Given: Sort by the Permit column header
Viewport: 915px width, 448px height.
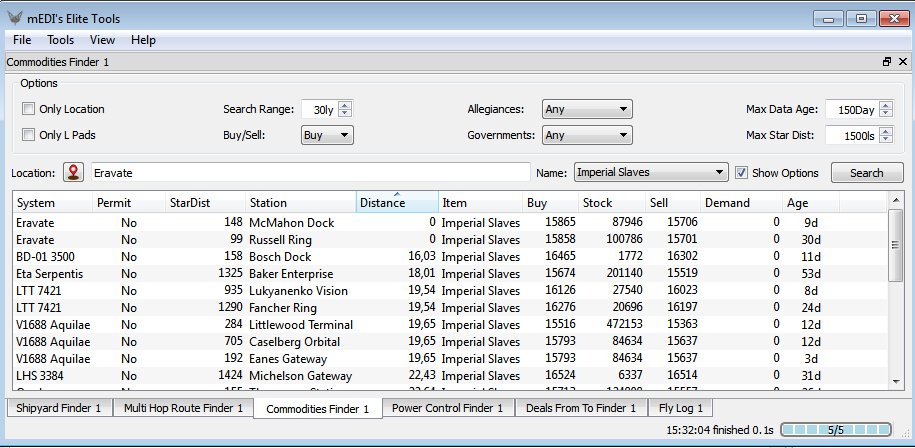Looking at the screenshot, I should point(129,202).
